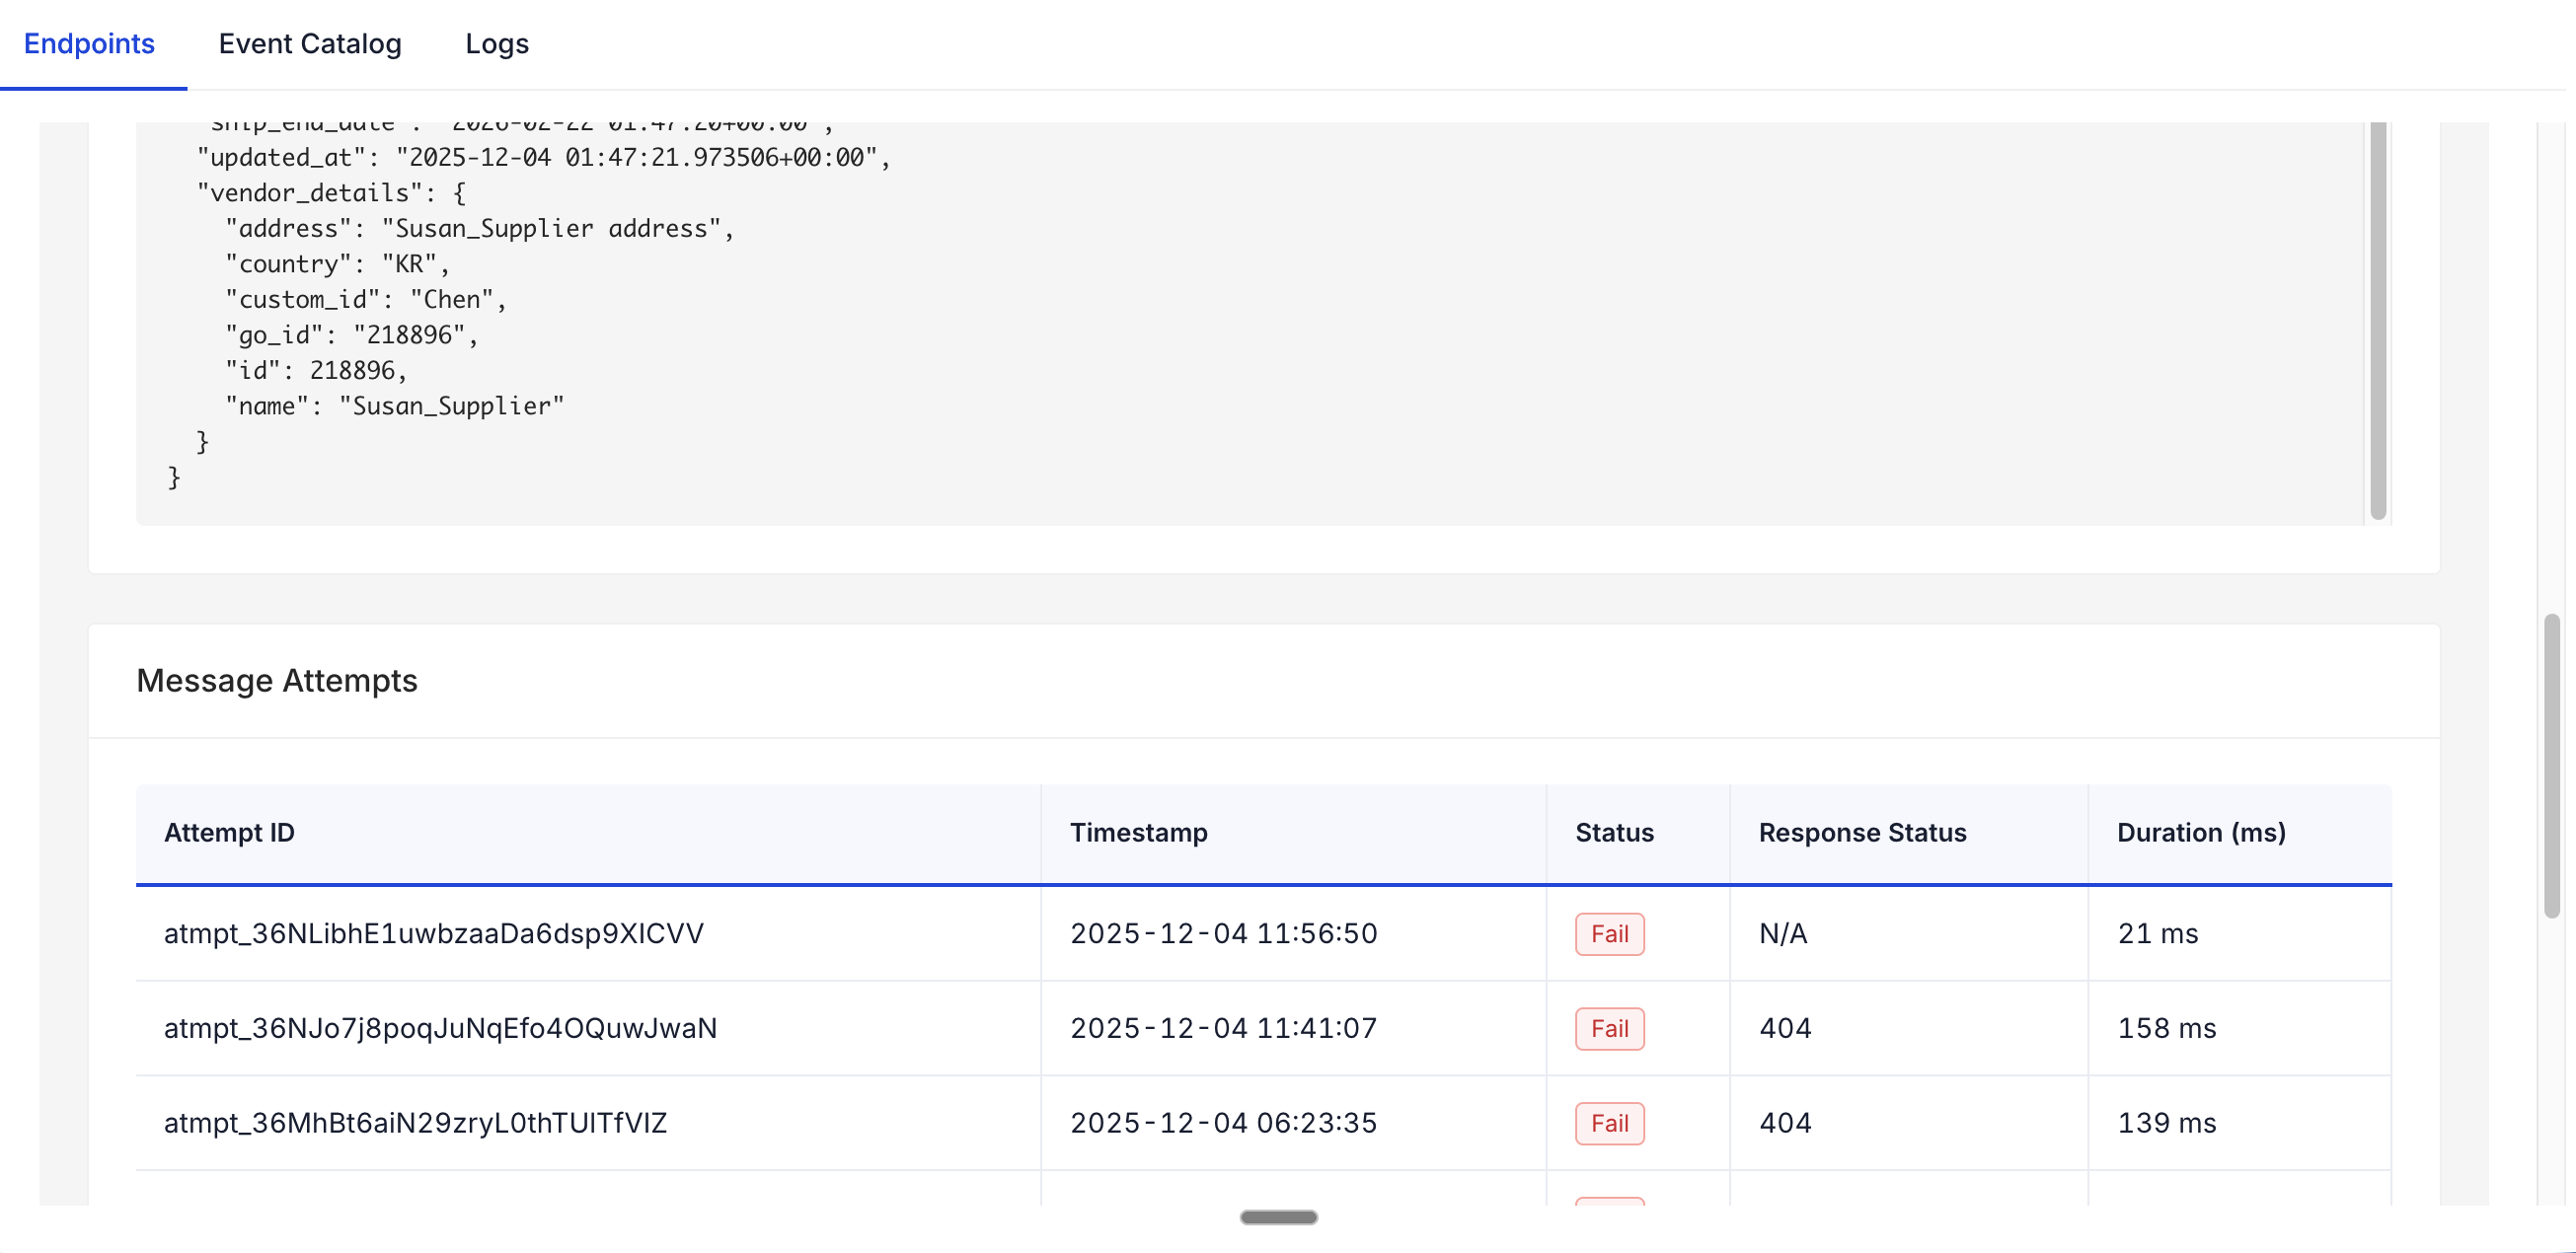Open attempt atmpt_36MhBt6aiN29zryL0thTUITfVIZ details

[416, 1122]
